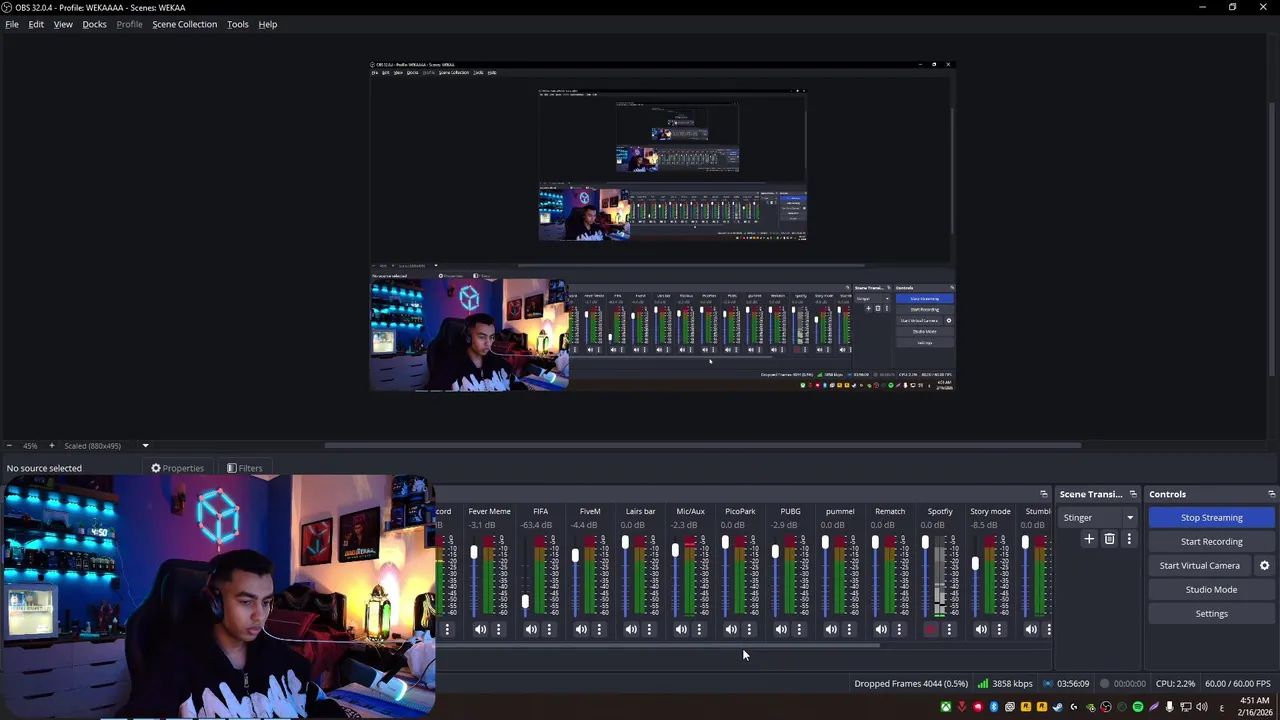Screen dimensions: 1280x720
Task: Open the Tools menu
Action: (237, 24)
